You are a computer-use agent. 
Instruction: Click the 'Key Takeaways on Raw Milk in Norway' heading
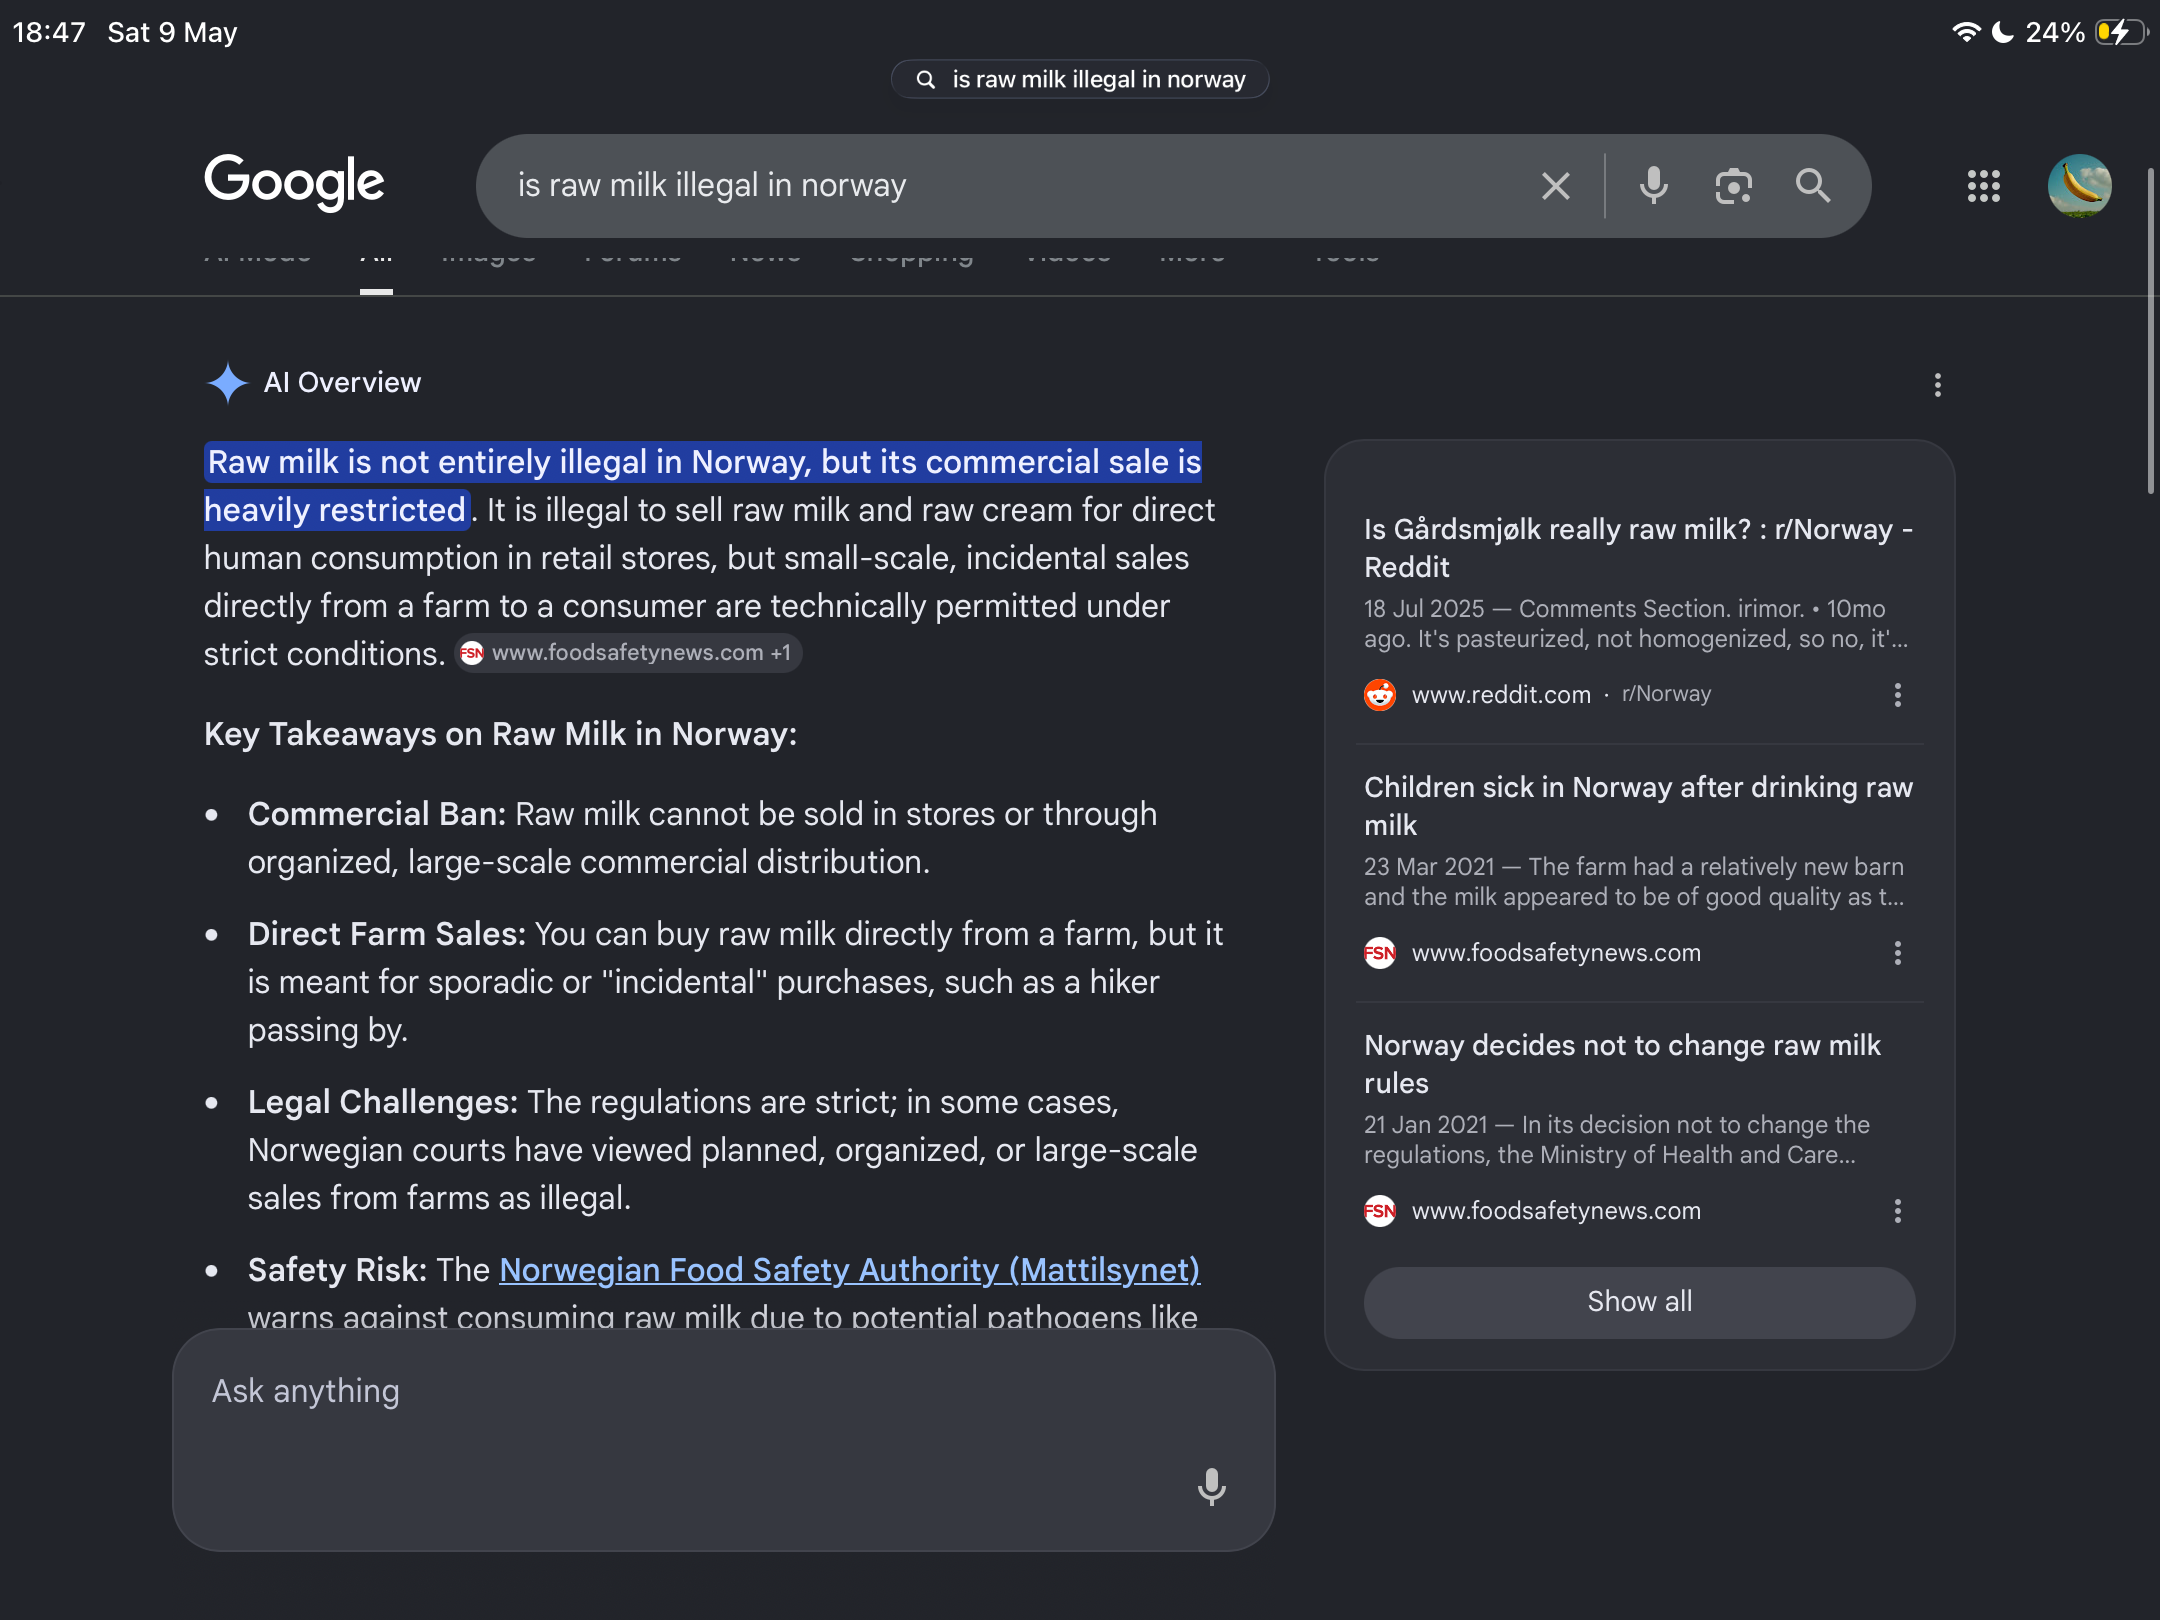[500, 734]
